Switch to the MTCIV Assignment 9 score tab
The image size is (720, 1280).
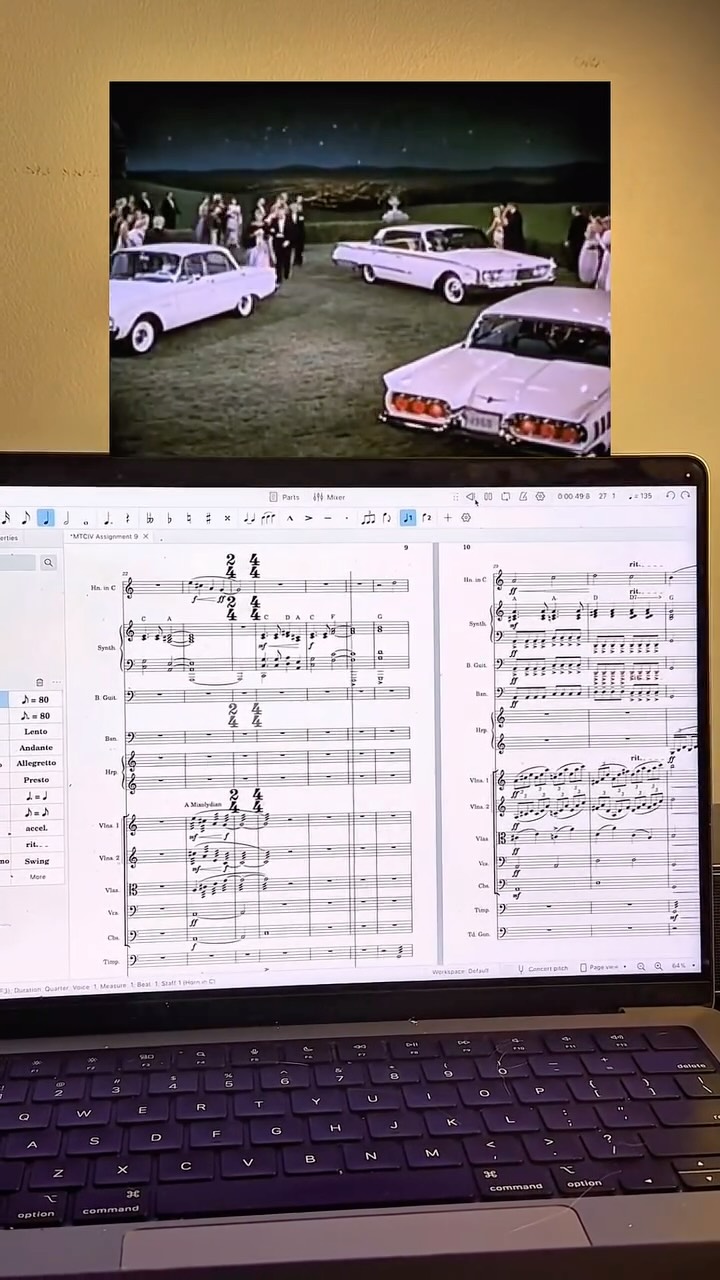pyautogui.click(x=105, y=537)
